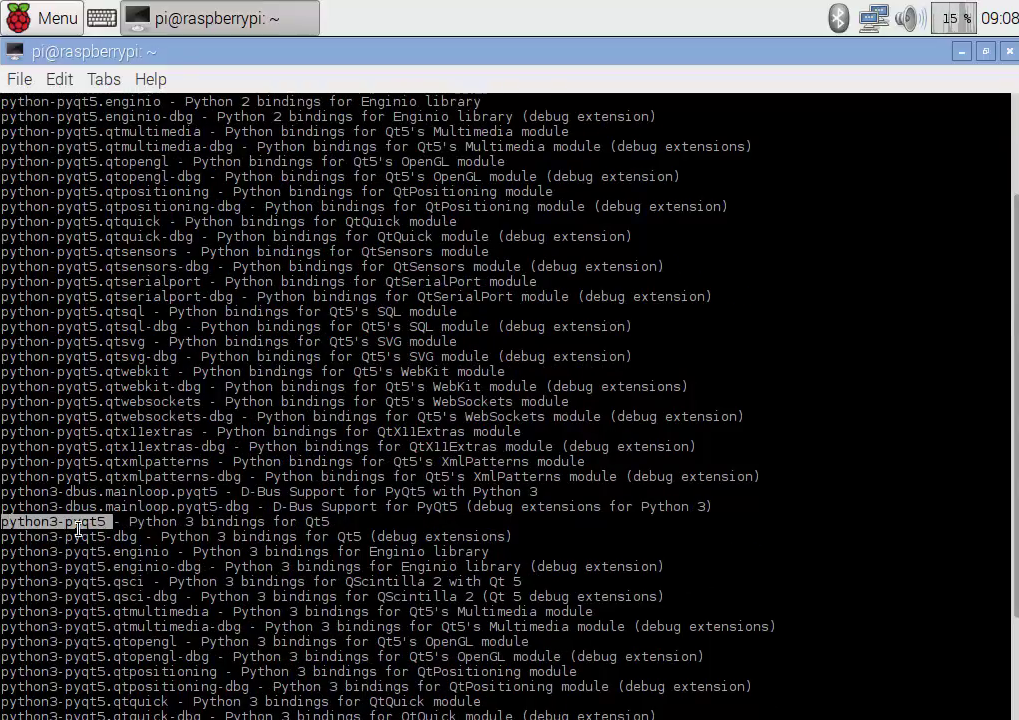Open the Tabs menu in LXTerminal

pyautogui.click(x=103, y=79)
